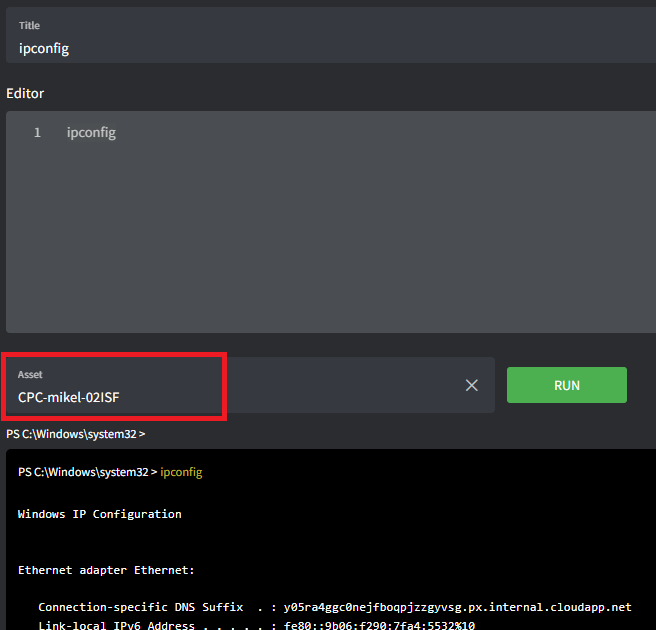The height and width of the screenshot is (630, 656).
Task: Select the Connection-specific DNS Suffix value
Action: [x=457, y=607]
